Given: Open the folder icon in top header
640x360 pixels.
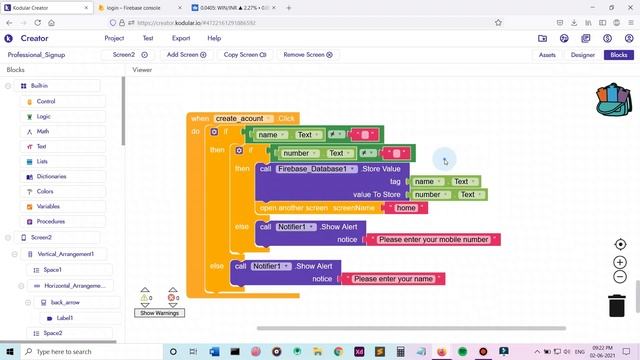Looking at the screenshot, I should tap(542, 38).
